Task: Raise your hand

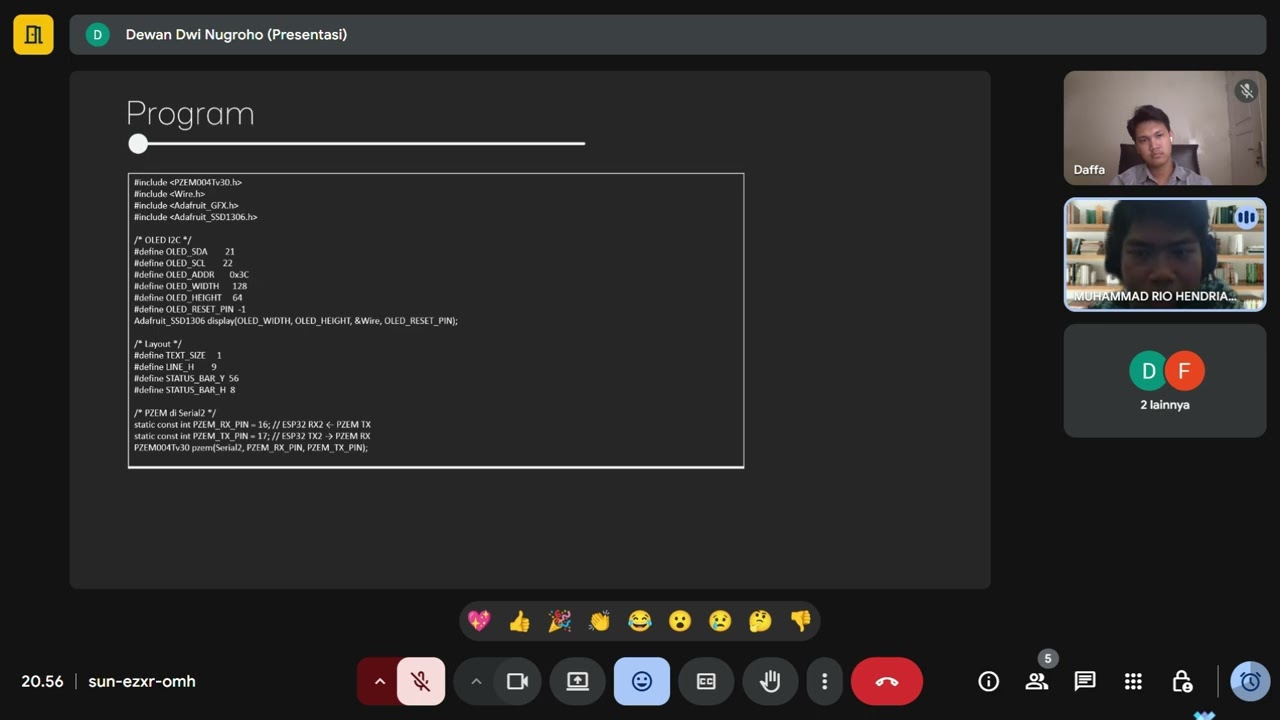Action: pyautogui.click(x=770, y=681)
